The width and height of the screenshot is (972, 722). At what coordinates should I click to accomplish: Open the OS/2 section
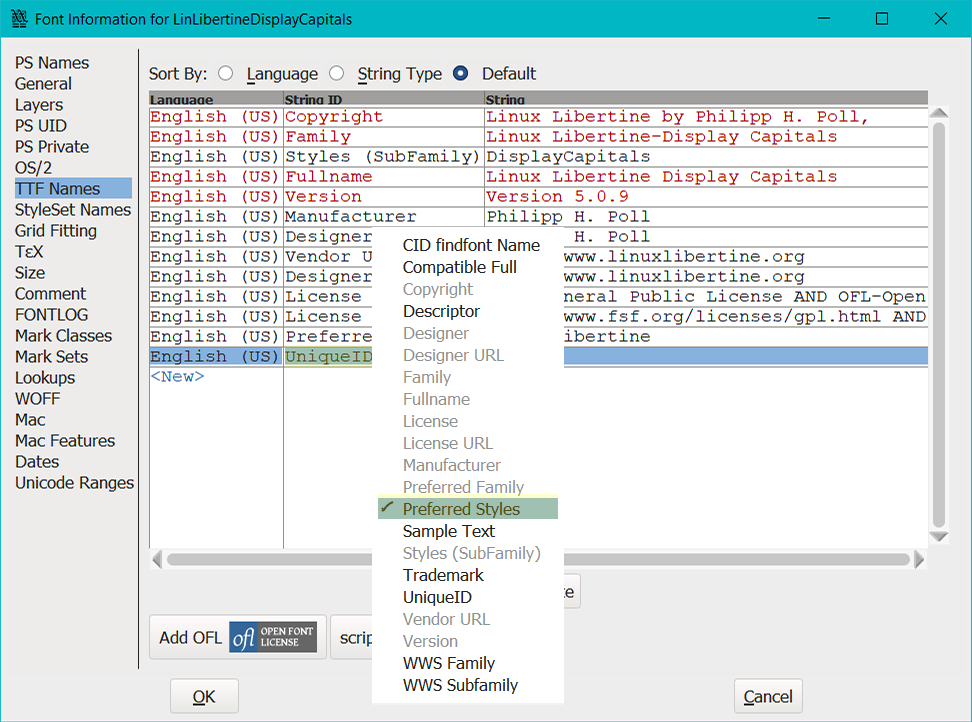[33, 168]
